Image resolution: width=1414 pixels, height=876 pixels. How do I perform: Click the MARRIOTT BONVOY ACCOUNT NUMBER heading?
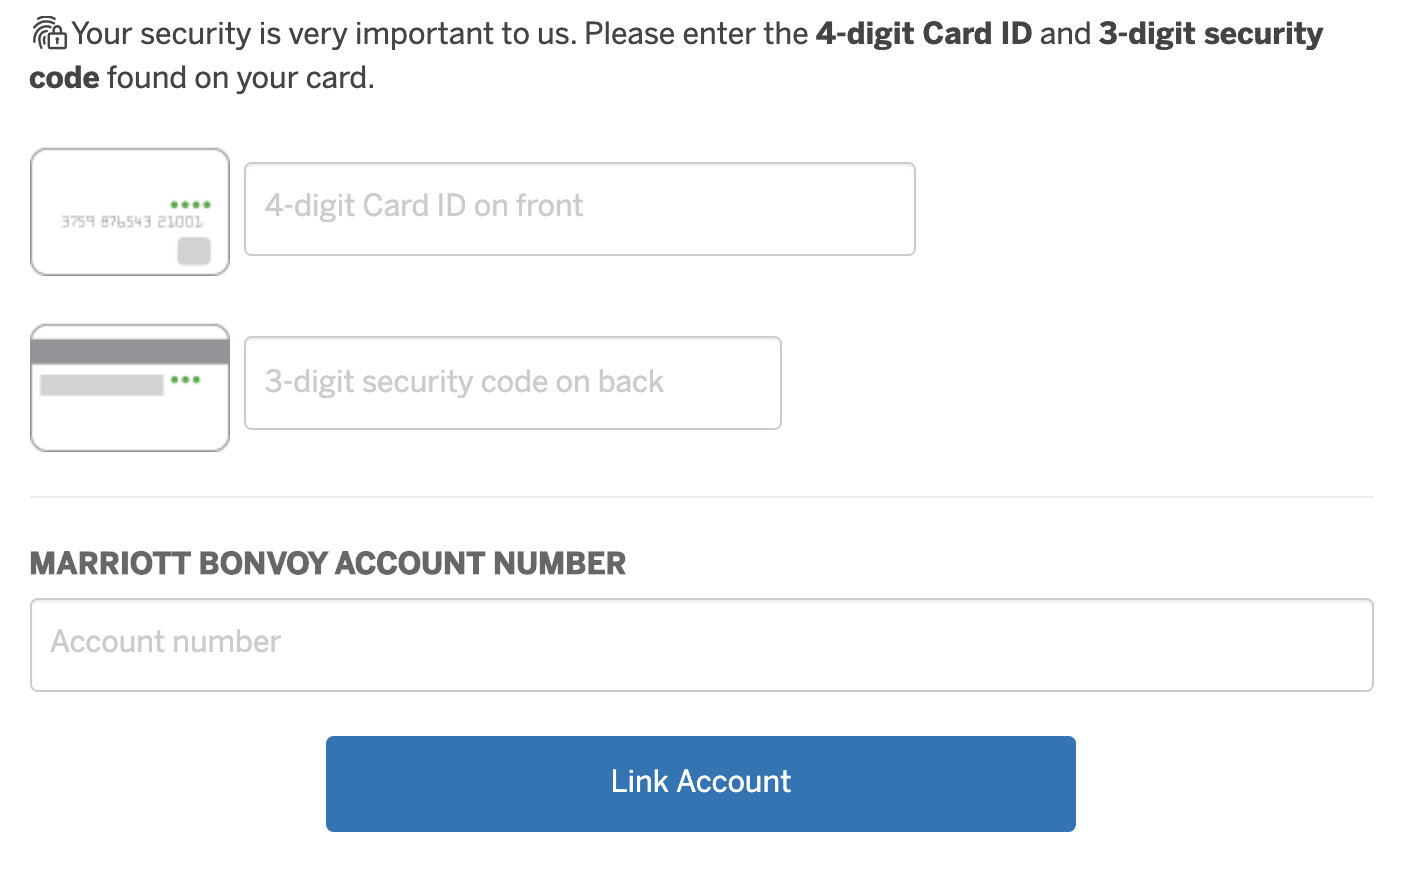328,564
